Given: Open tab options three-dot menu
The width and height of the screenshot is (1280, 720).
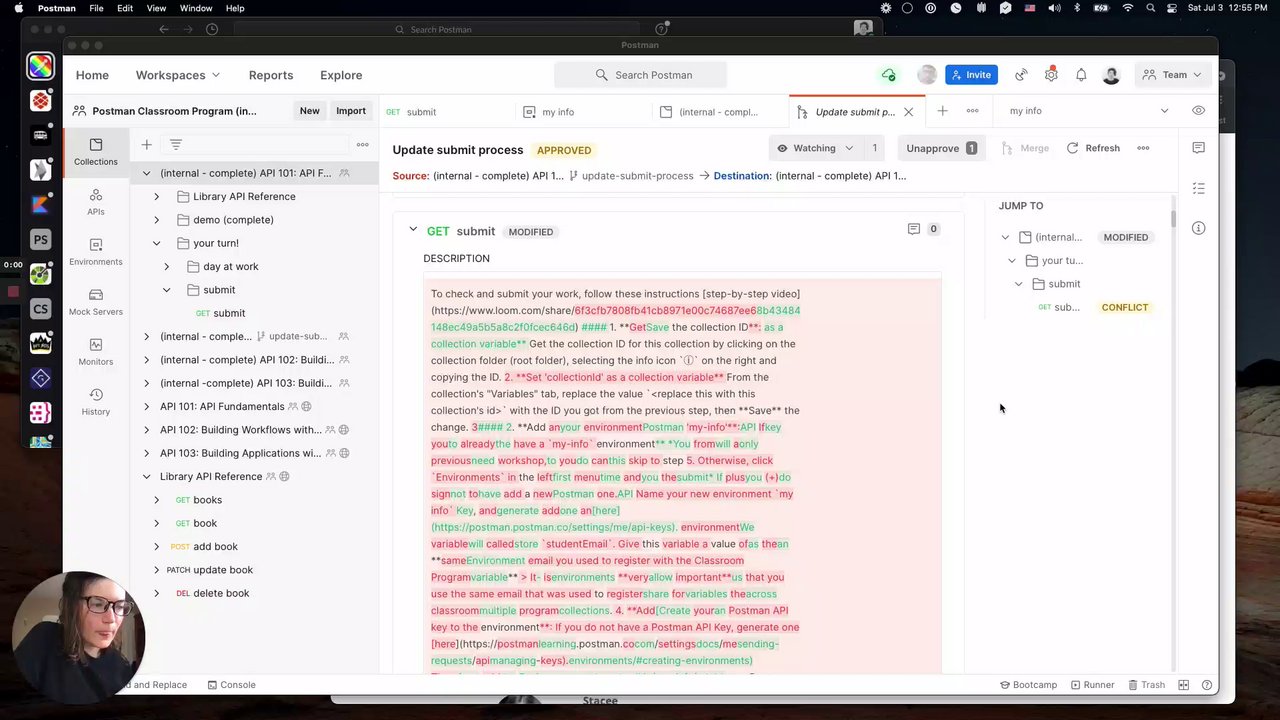Looking at the screenshot, I should pos(972,111).
